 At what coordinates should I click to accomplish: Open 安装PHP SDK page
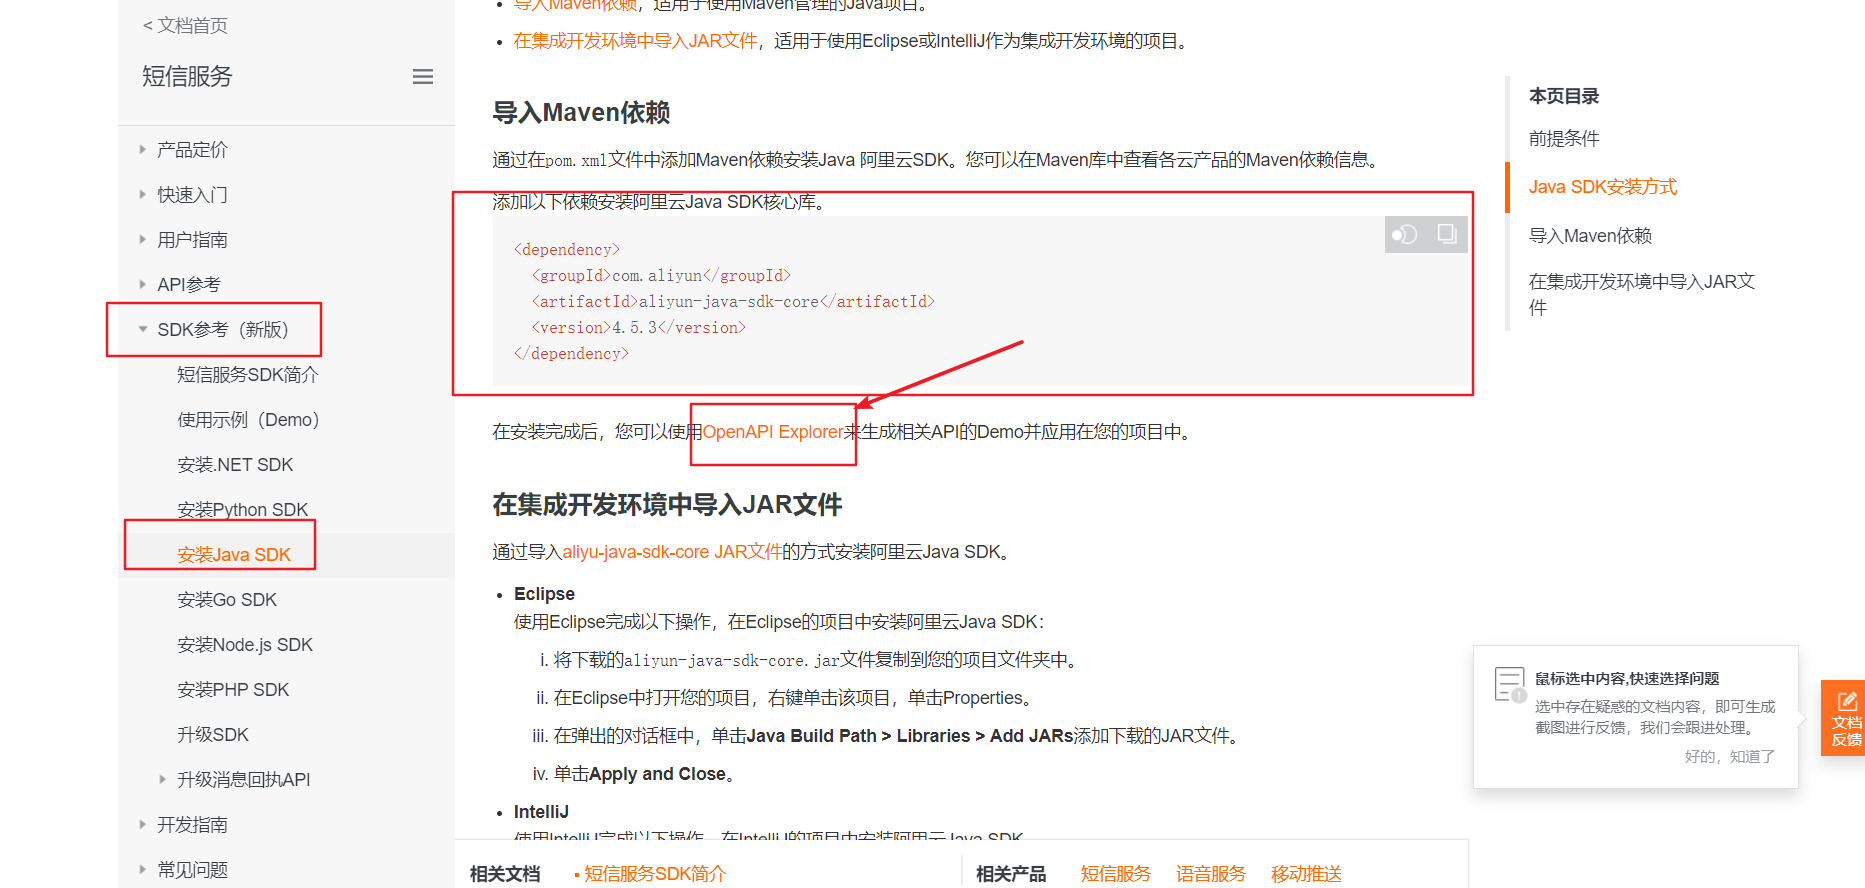pos(233,690)
